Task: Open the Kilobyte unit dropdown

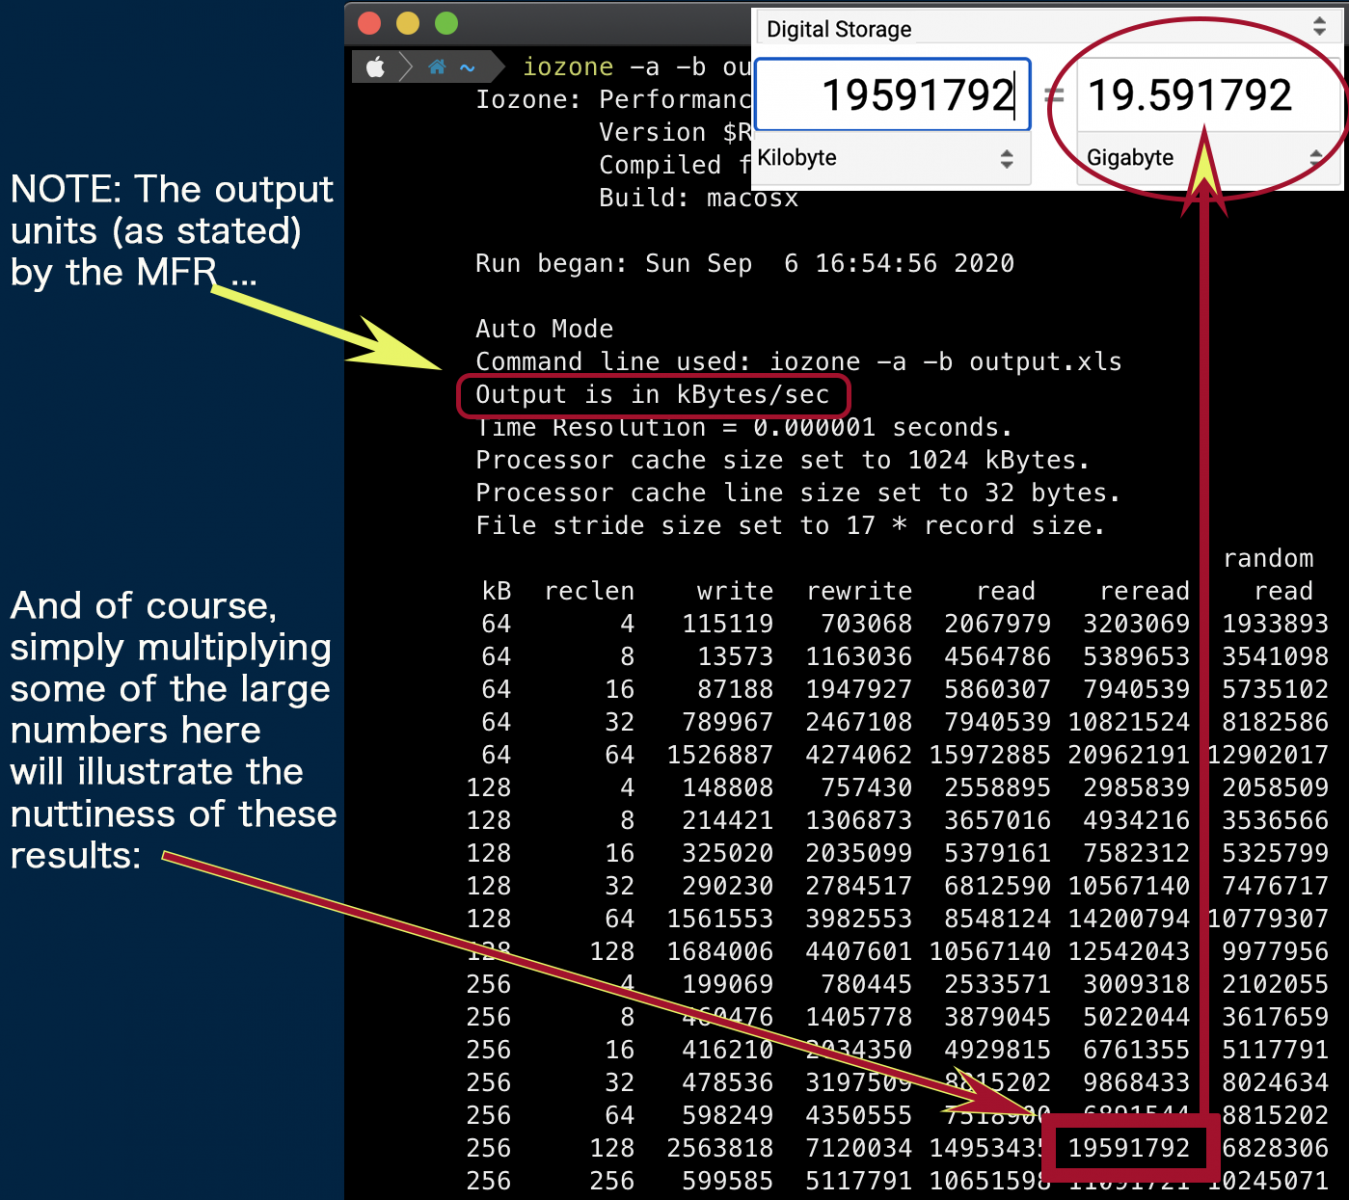Action: [891, 158]
